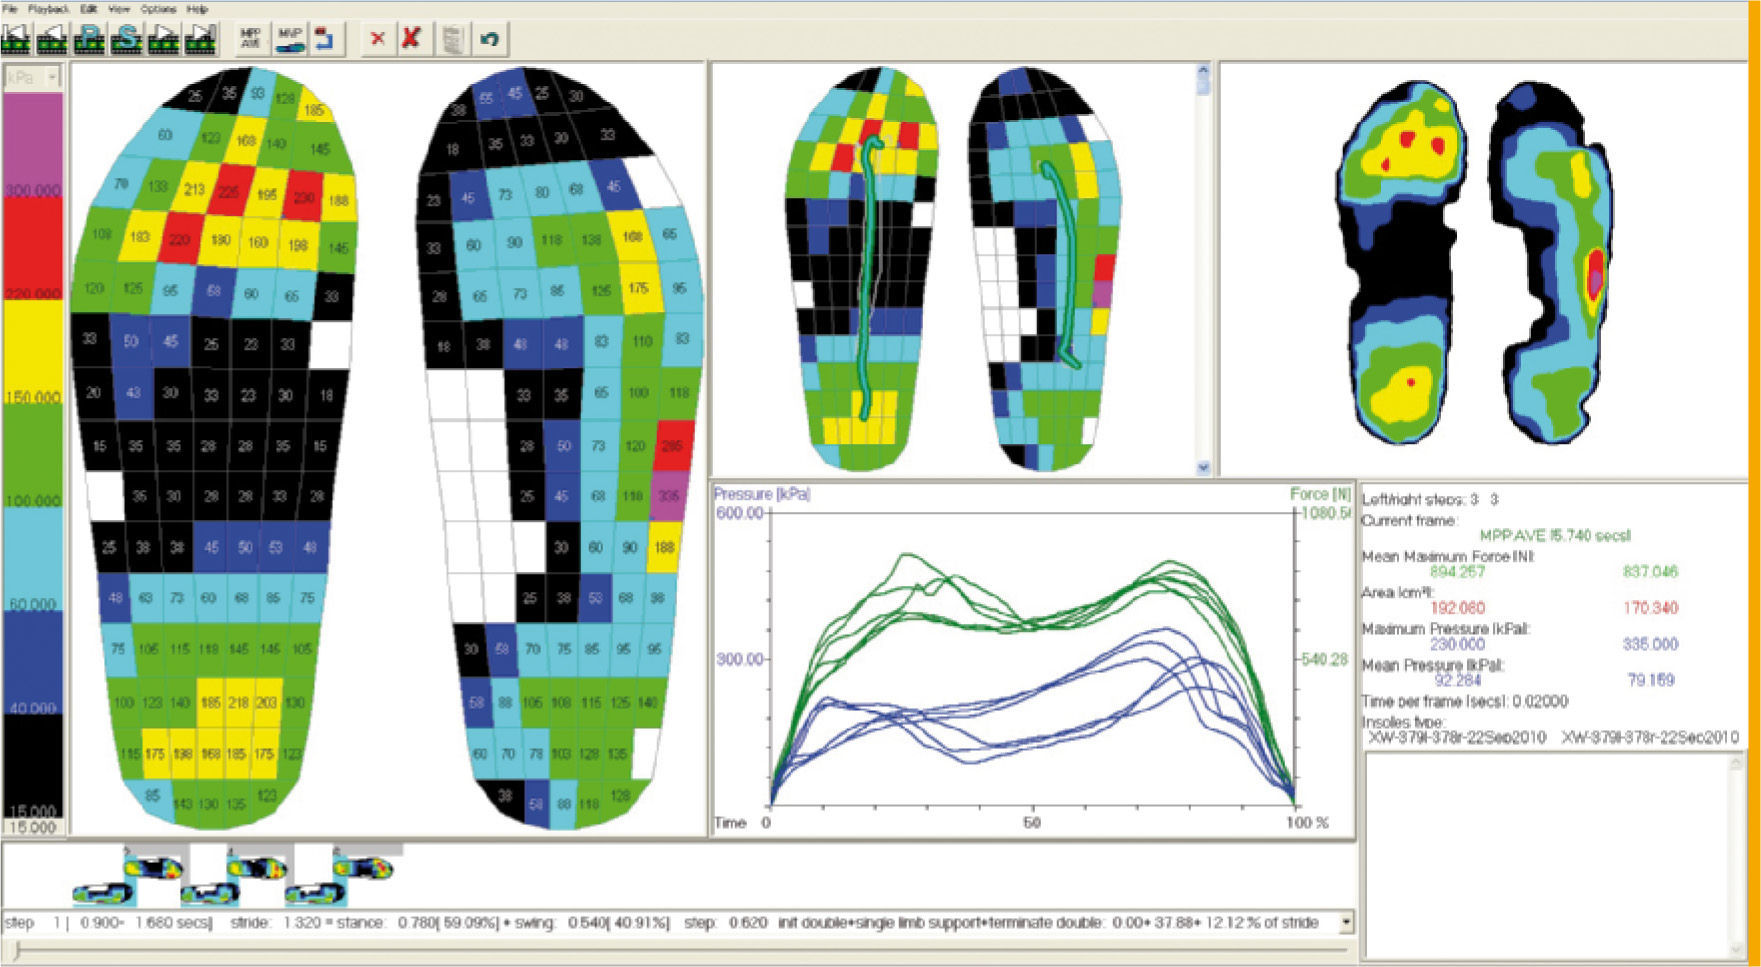Open the kPa units dropdown
Image resolution: width=1761 pixels, height=967 pixels.
52,77
